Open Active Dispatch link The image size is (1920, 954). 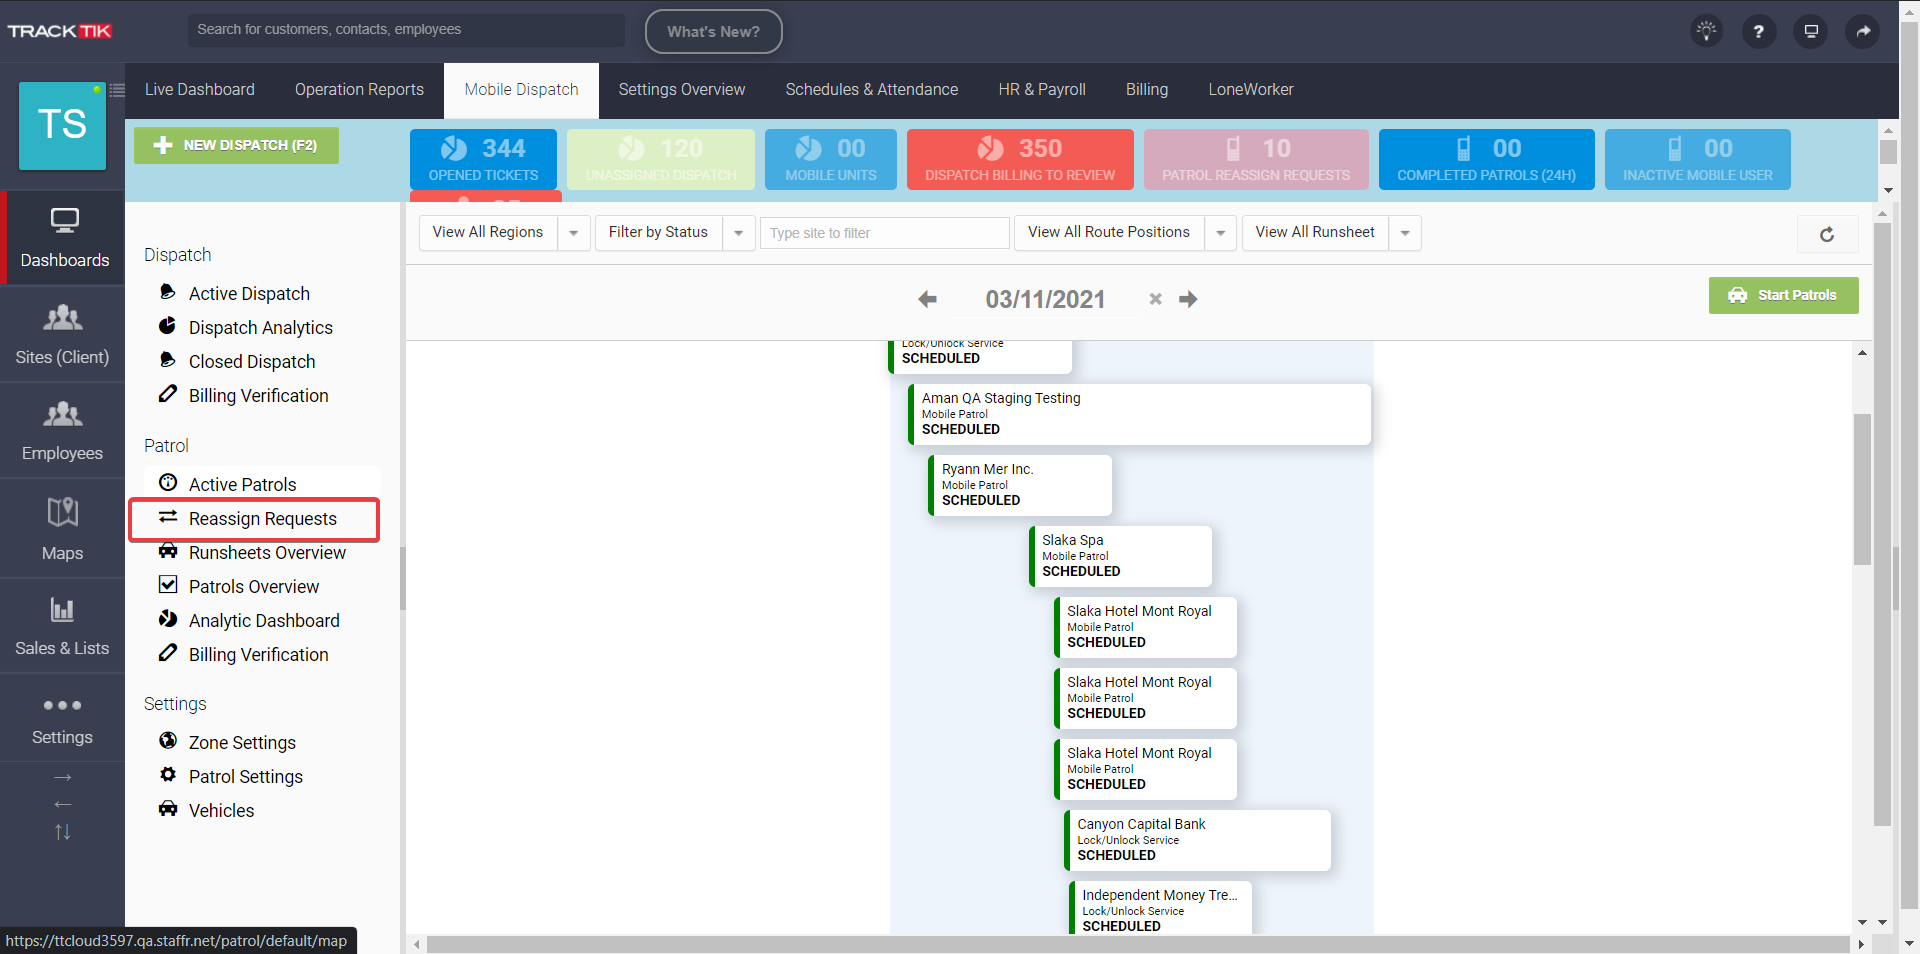point(249,294)
